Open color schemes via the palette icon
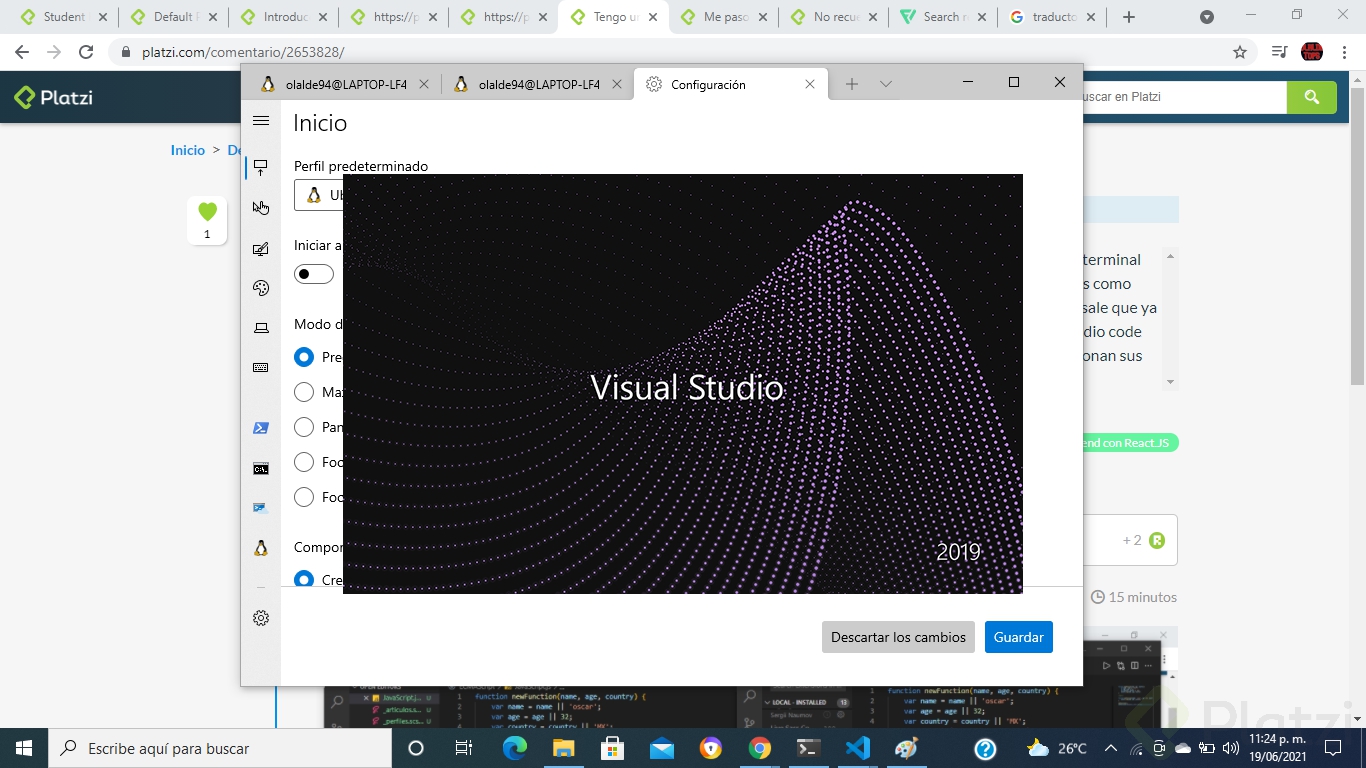 261,288
